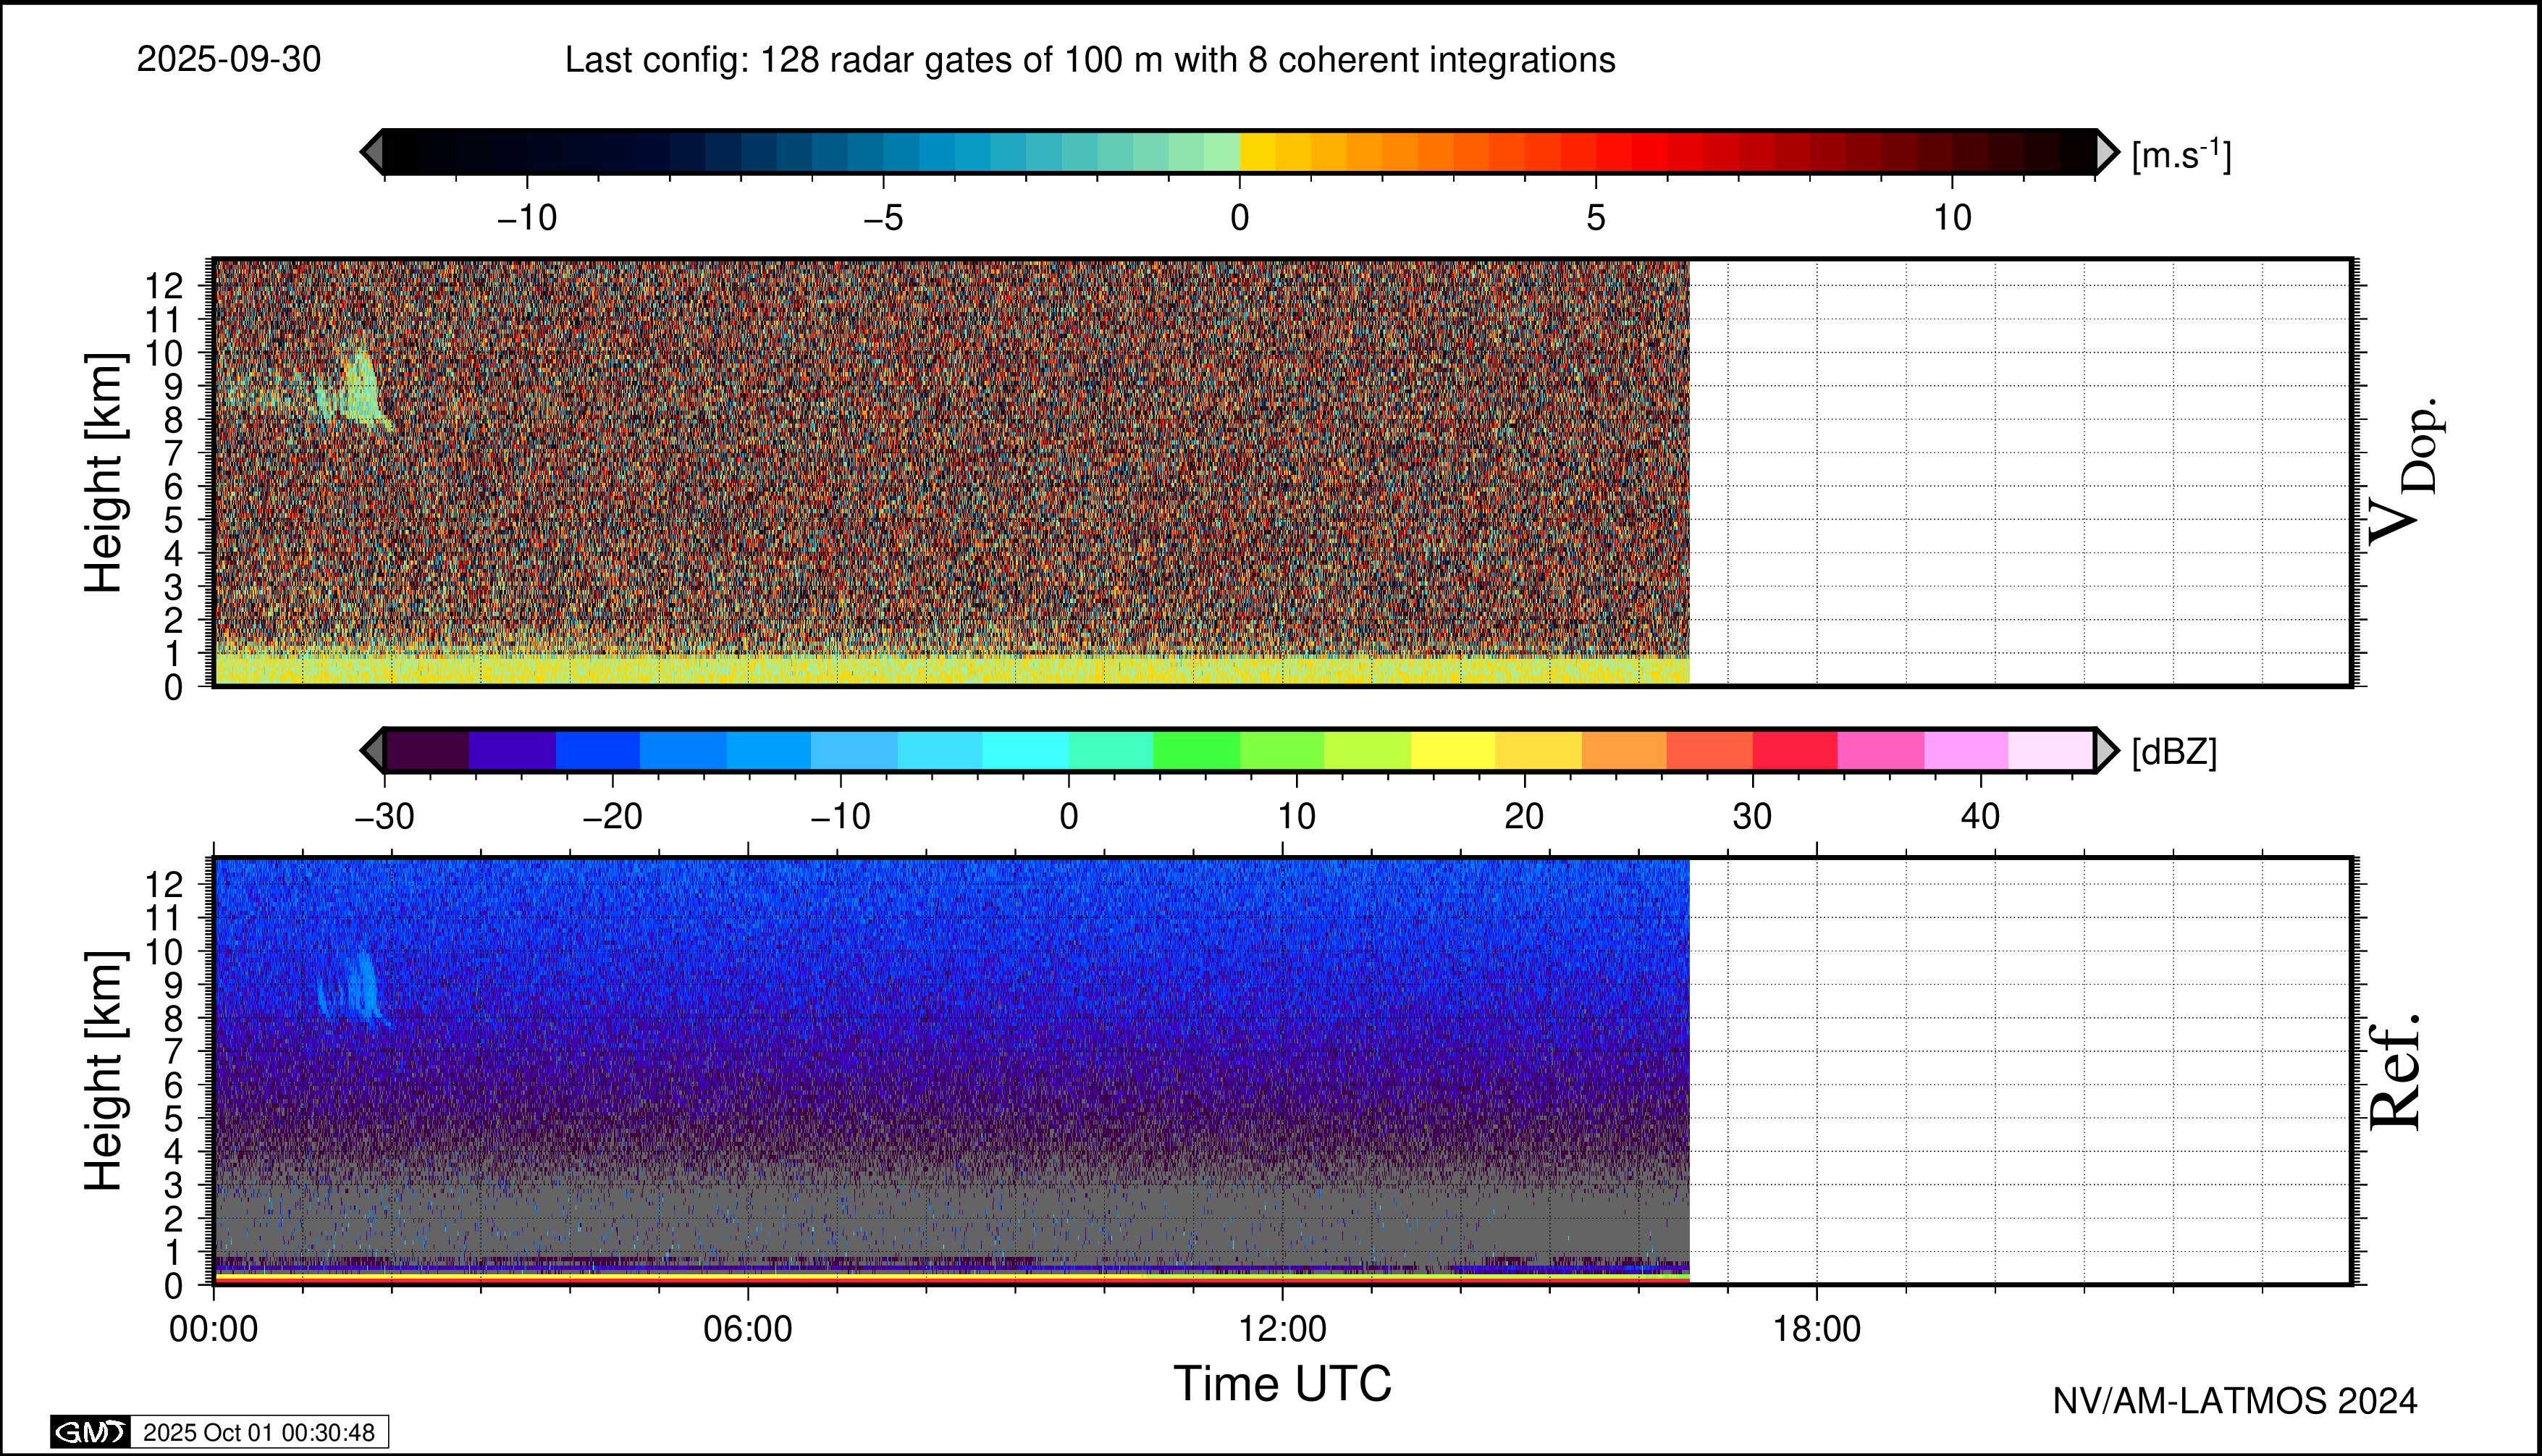Click the 2025-09-30 date label
Image resolution: width=2542 pixels, height=1456 pixels.
[x=229, y=60]
